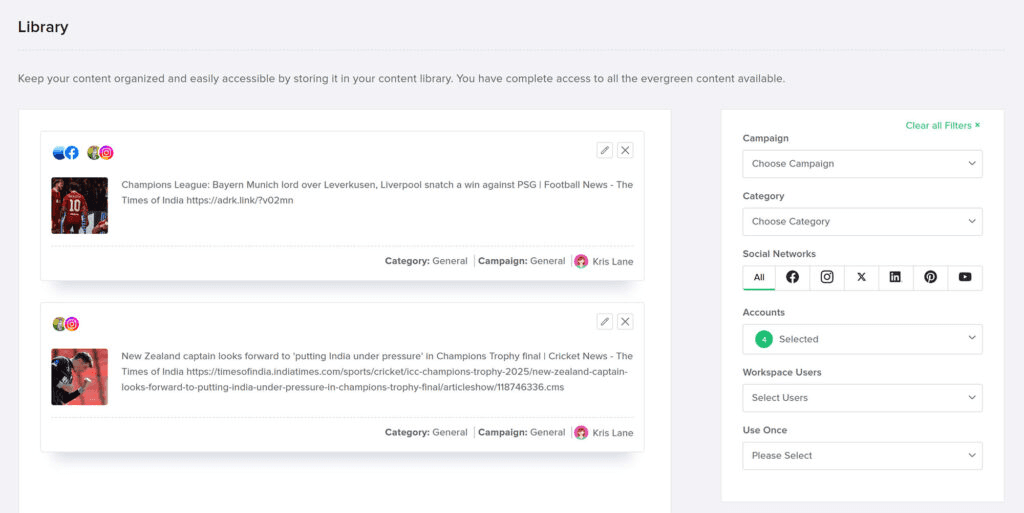Select the All social networks tab
1024x513 pixels.
coord(759,277)
